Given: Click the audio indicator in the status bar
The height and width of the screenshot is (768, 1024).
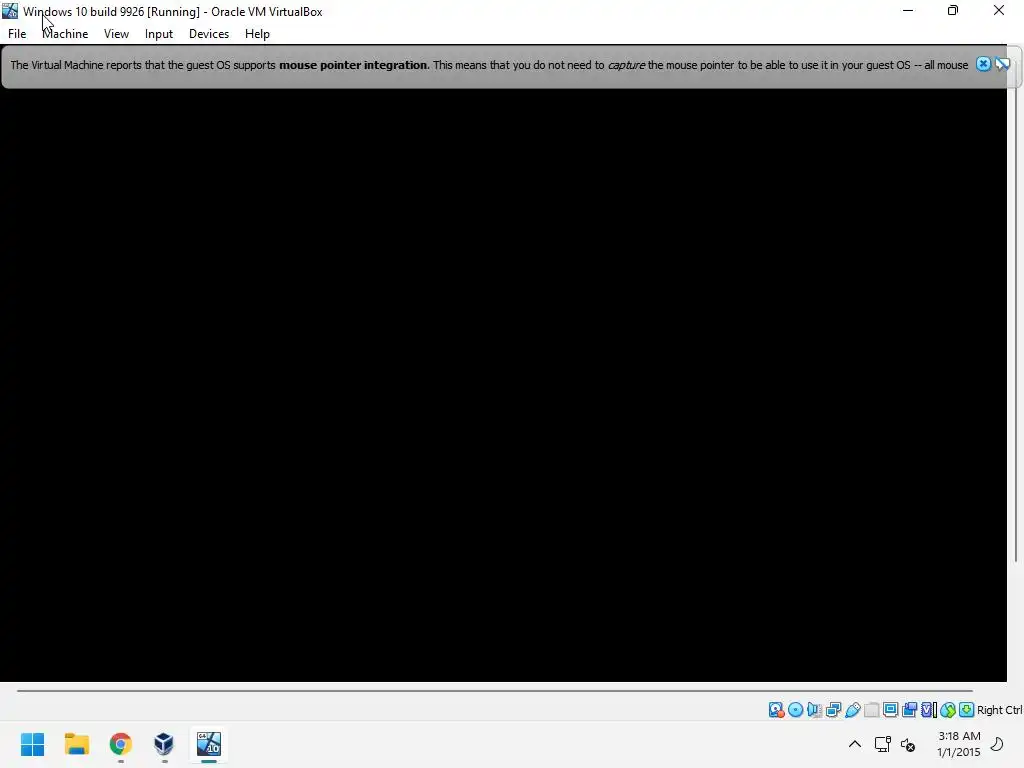Looking at the screenshot, I should (x=814, y=710).
